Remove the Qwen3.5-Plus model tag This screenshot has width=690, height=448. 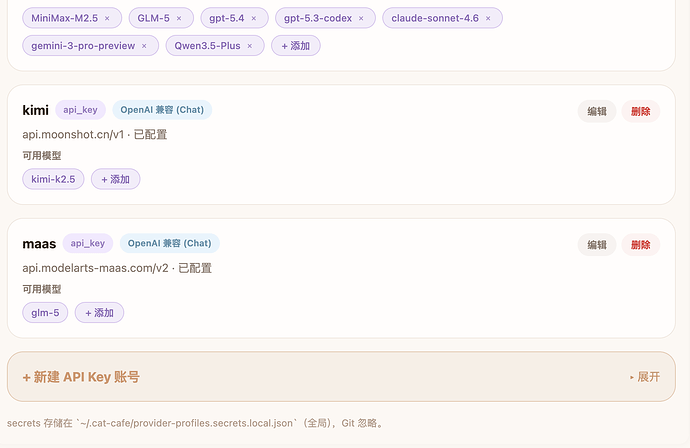coord(250,46)
